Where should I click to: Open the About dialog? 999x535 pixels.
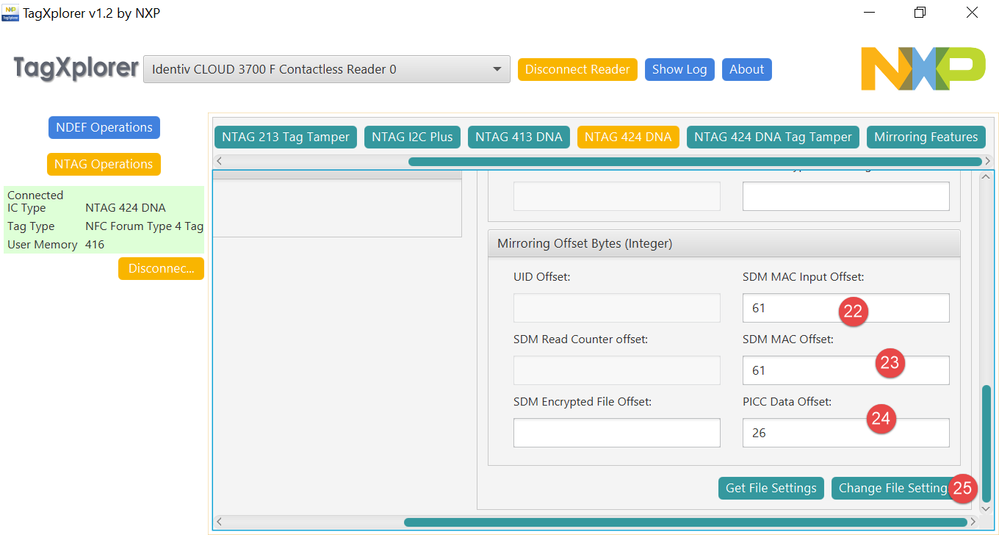(x=747, y=69)
